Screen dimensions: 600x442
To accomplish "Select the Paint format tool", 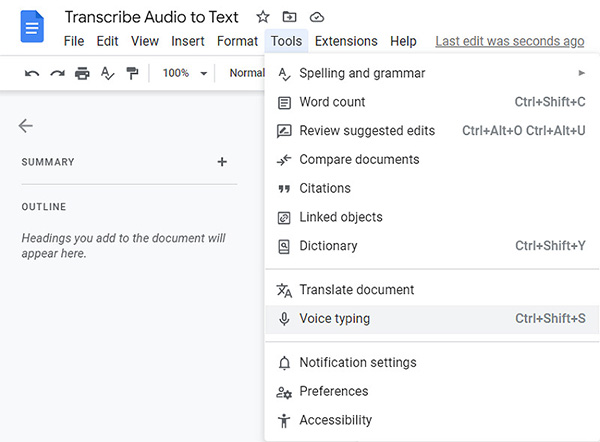I will point(132,73).
